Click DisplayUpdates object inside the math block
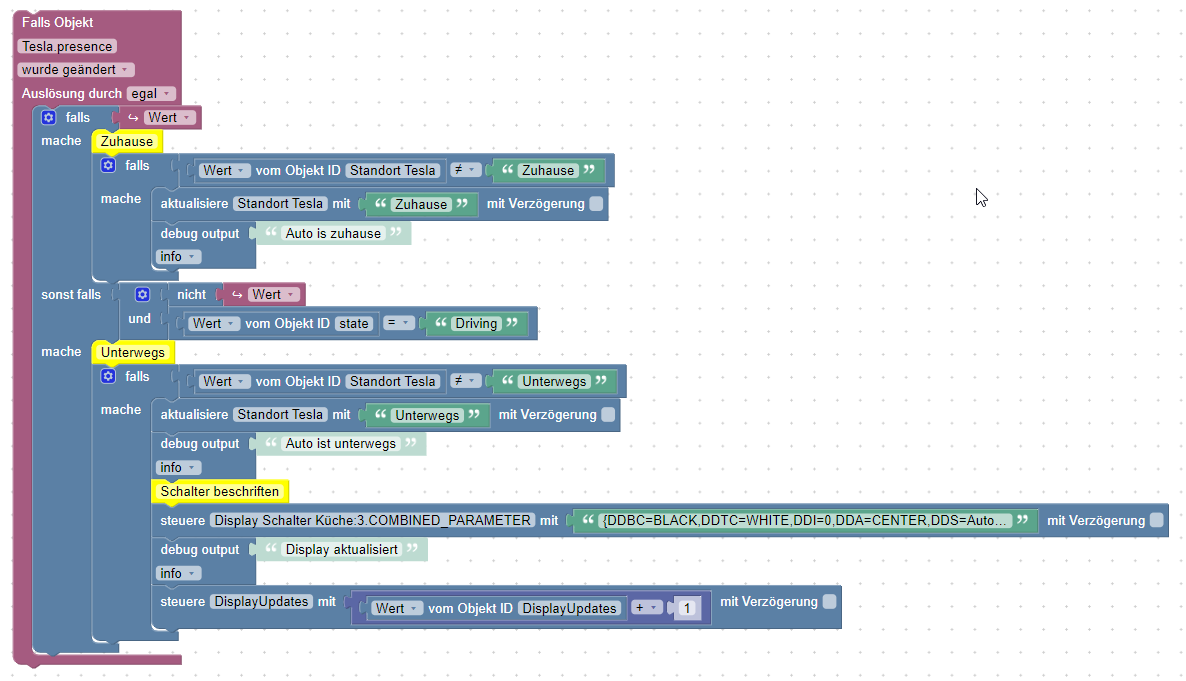Screen dimensions: 1186x681 (570, 608)
